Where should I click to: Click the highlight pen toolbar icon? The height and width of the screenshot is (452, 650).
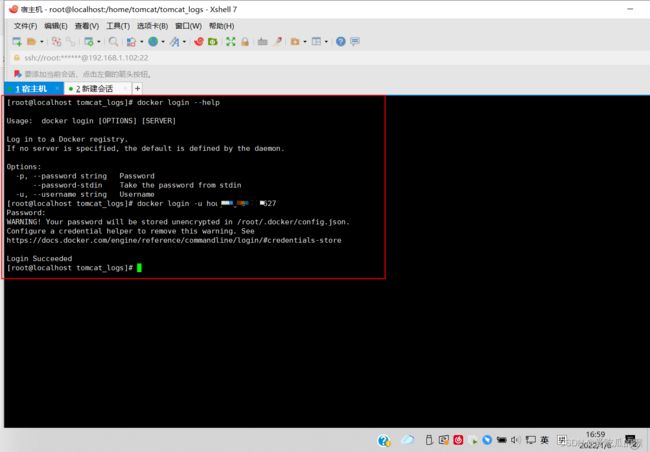(x=278, y=41)
